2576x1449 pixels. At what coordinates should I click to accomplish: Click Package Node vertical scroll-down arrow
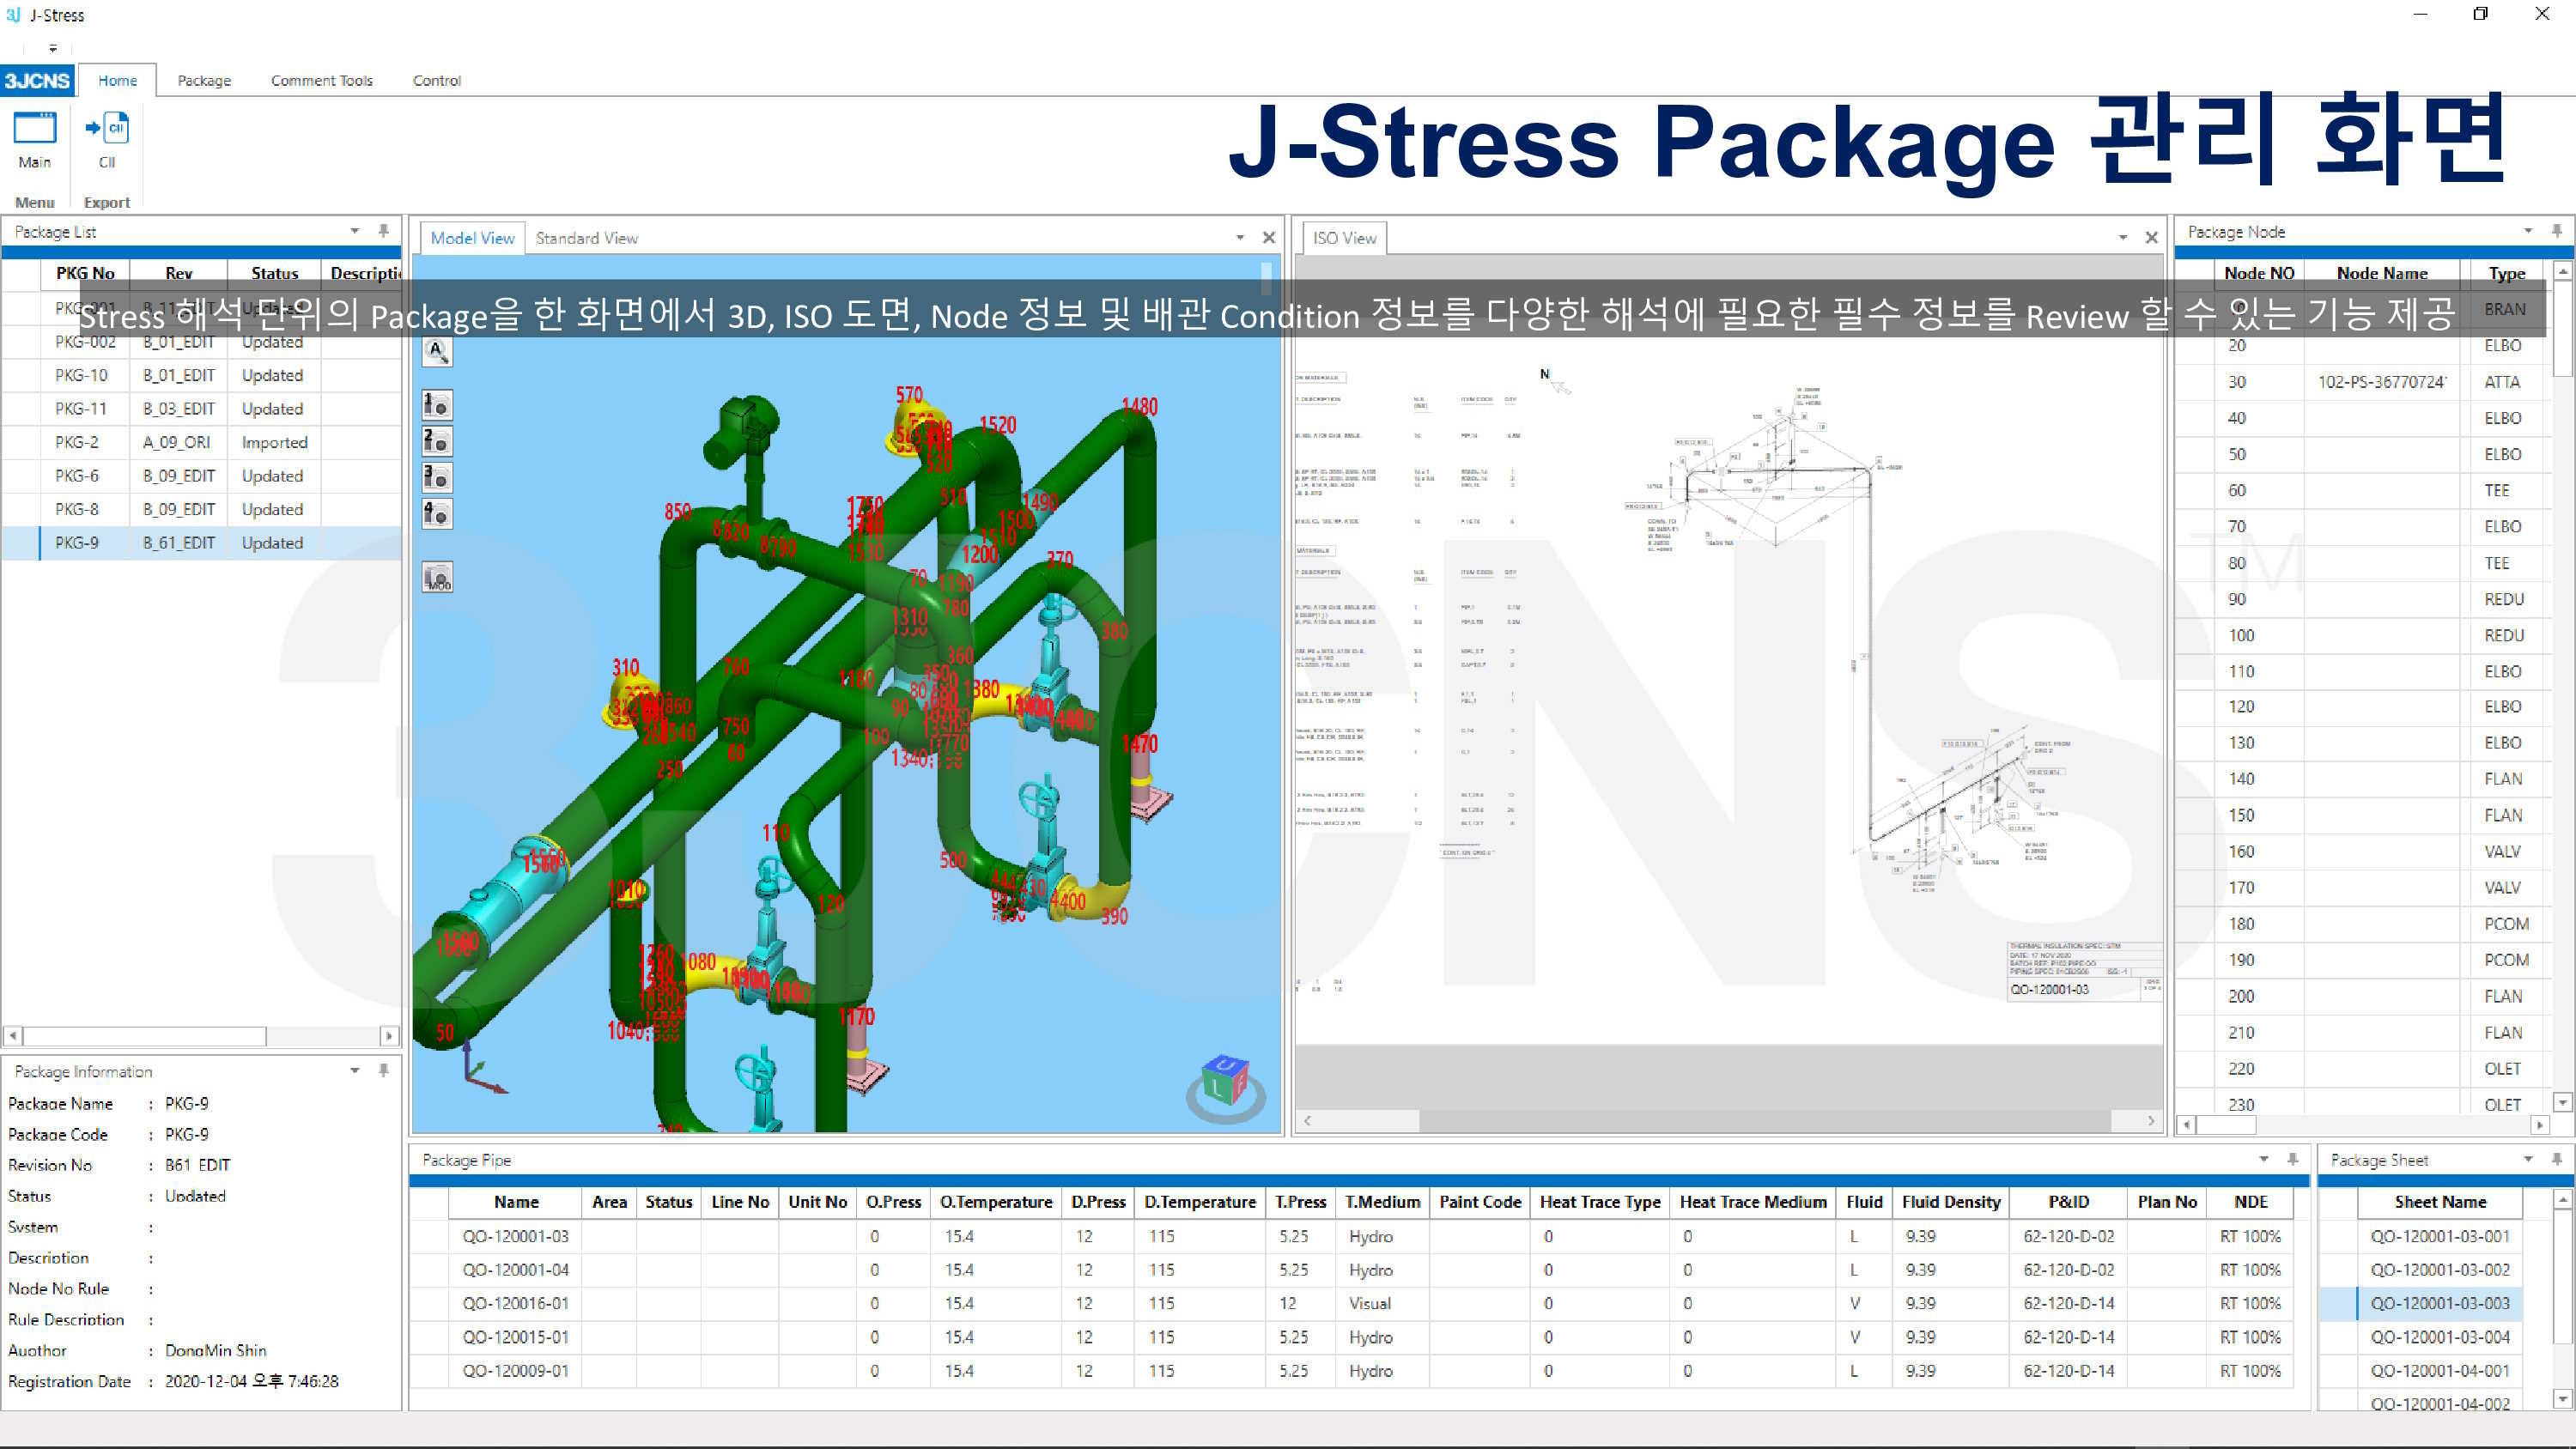(x=2562, y=1102)
